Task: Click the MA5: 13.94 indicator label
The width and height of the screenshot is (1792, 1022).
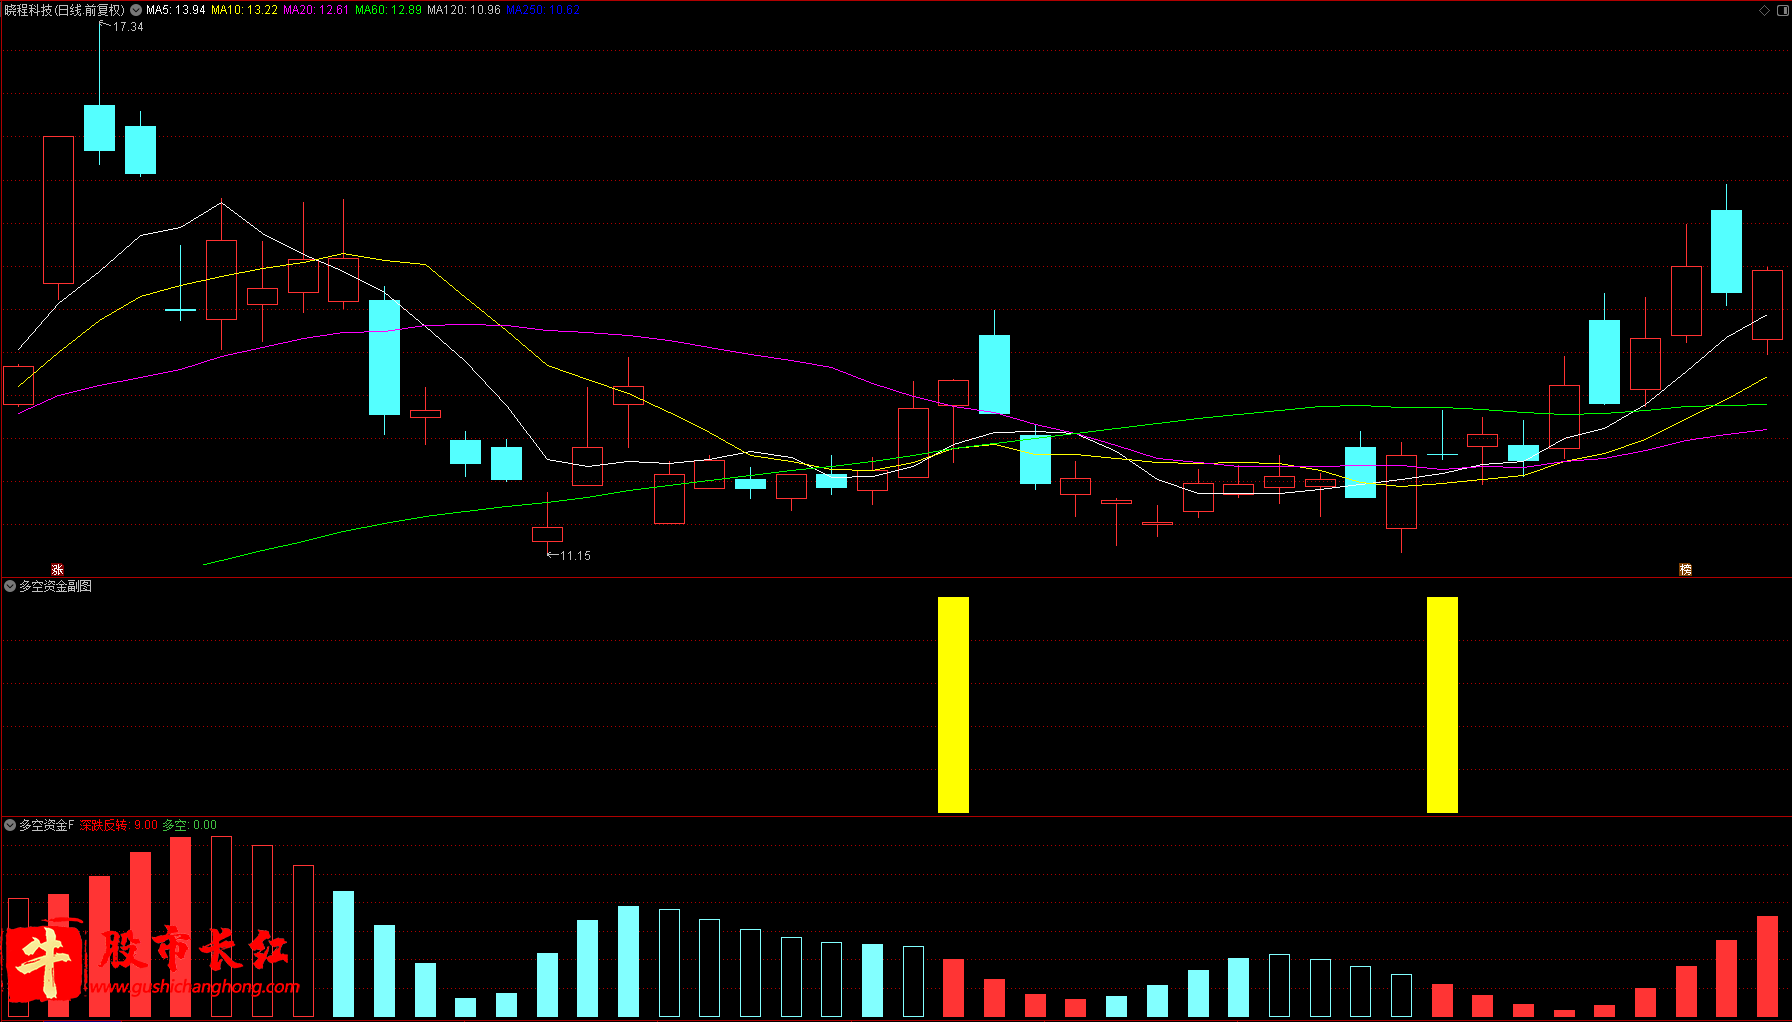Action: (x=176, y=10)
